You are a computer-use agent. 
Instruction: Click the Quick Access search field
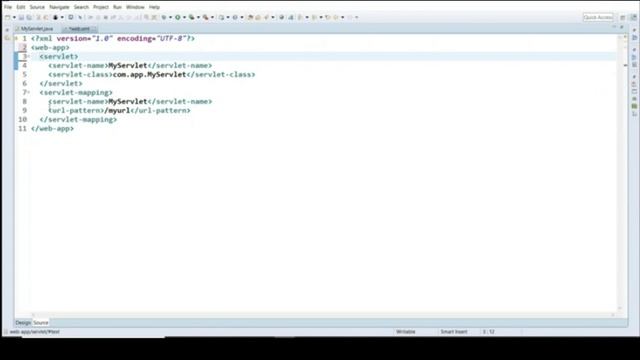tap(598, 17)
